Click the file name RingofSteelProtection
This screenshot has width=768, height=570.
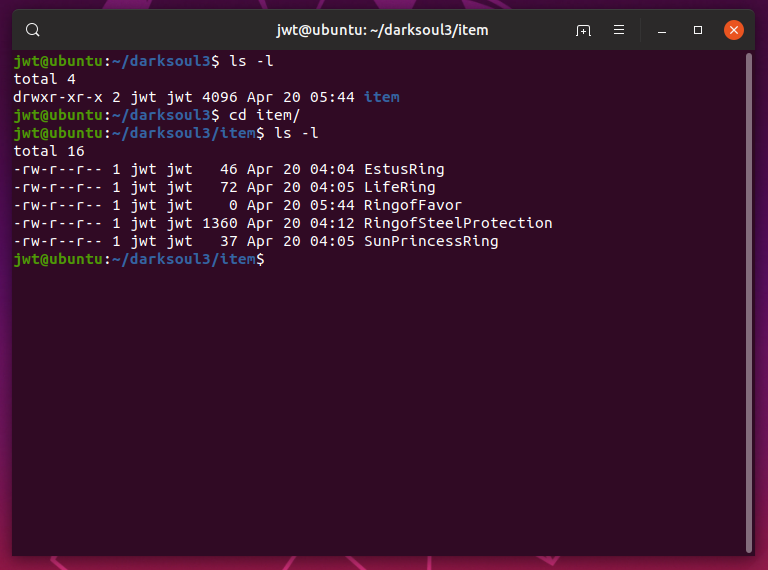(458, 223)
